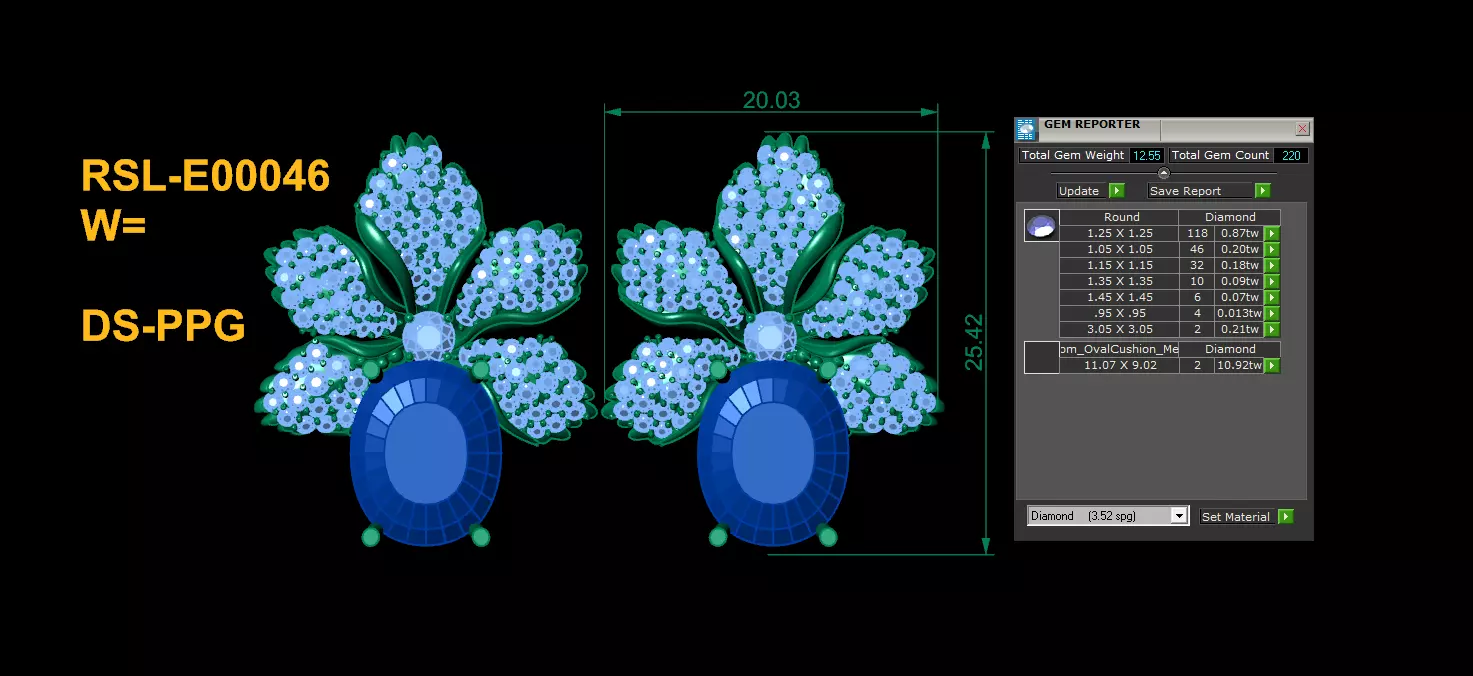Viewport: 1473px width, 676px height.
Task: Click the Total Gem Count value 220
Action: (1291, 156)
